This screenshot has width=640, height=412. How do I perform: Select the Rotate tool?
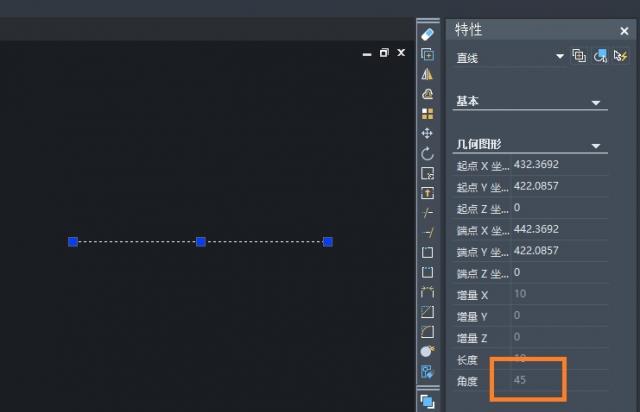pos(427,154)
